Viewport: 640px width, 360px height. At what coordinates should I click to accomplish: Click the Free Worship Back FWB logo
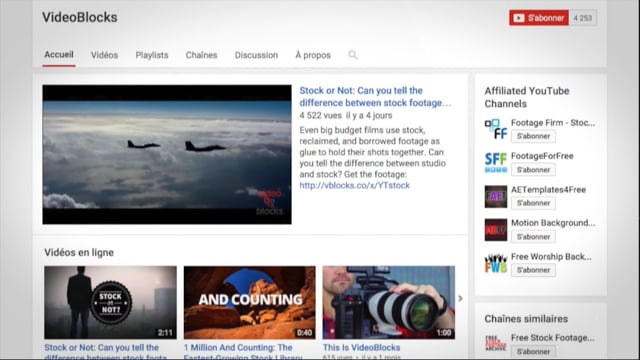pos(496,263)
